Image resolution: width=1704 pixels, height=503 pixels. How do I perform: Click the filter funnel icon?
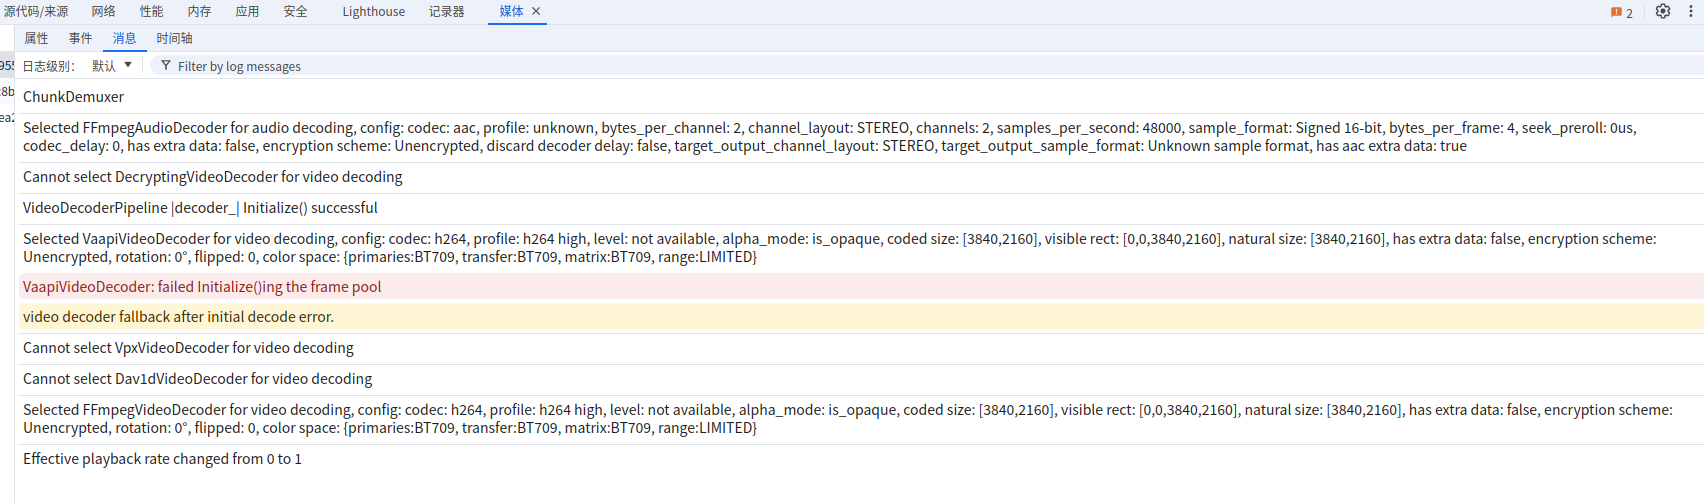tap(166, 65)
